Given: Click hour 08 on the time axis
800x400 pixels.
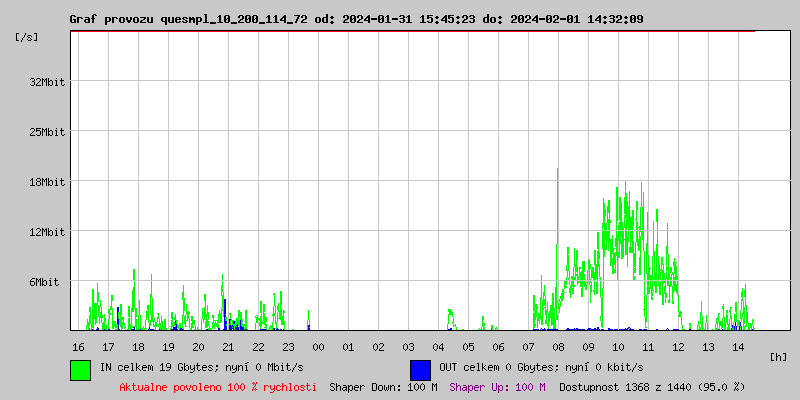Looking at the screenshot, I should 558,346.
